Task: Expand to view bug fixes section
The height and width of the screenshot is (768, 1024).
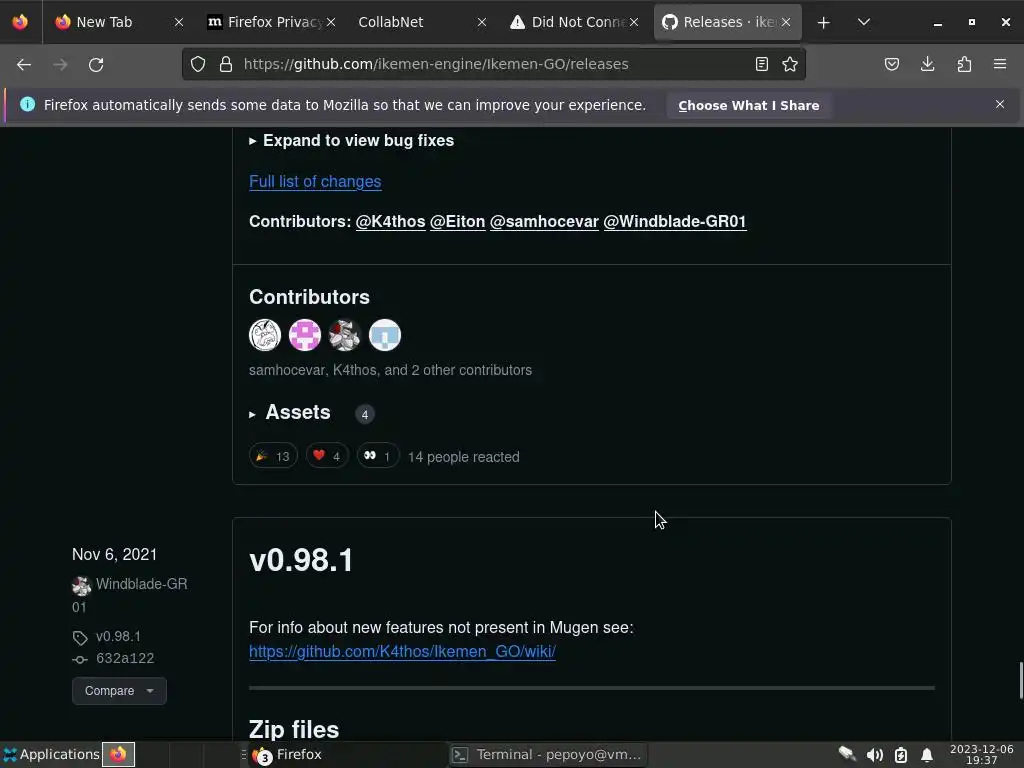Action: coord(351,140)
